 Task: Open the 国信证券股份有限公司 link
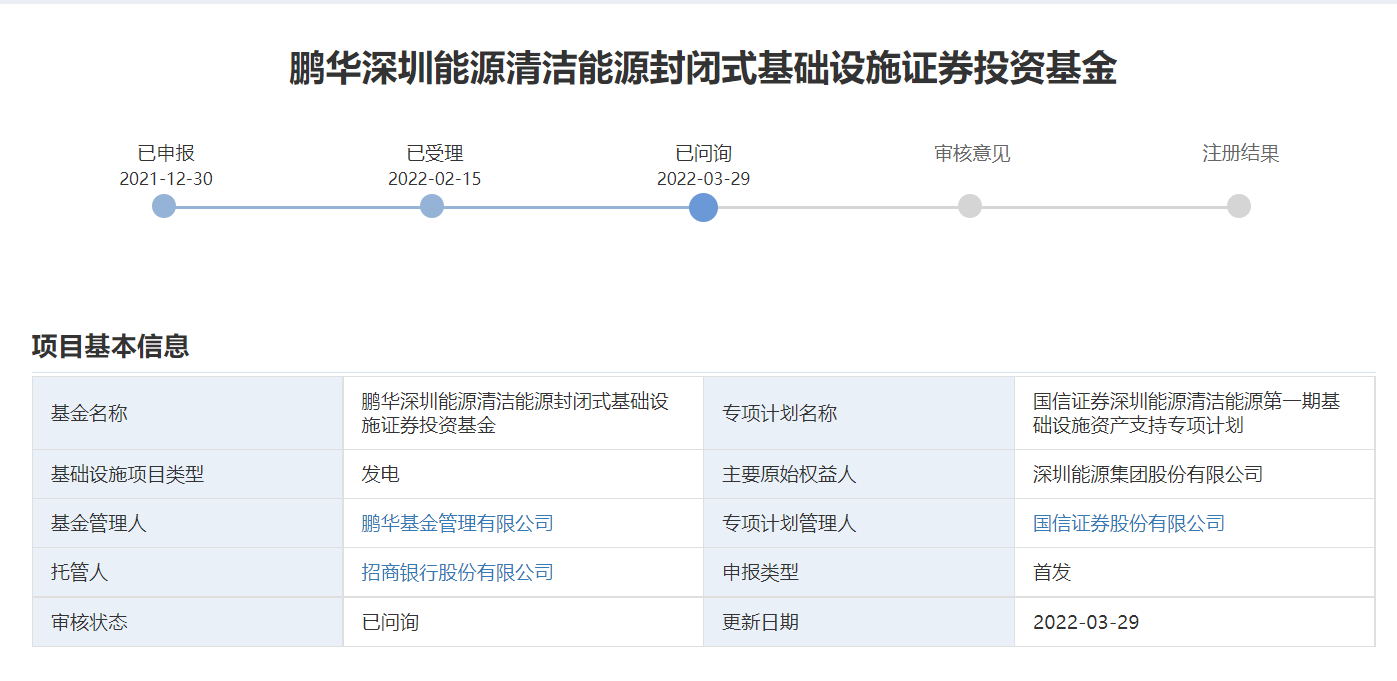(x=1128, y=523)
